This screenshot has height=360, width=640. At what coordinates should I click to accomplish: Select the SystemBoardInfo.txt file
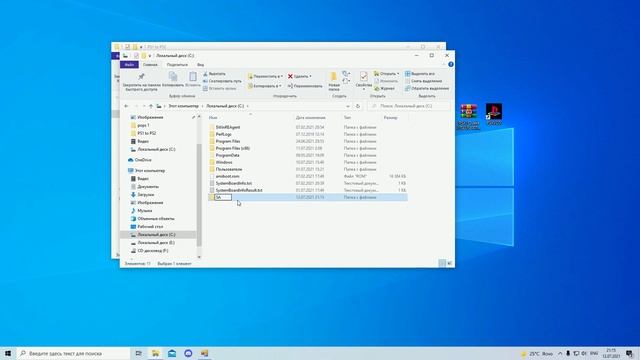[x=233, y=183]
